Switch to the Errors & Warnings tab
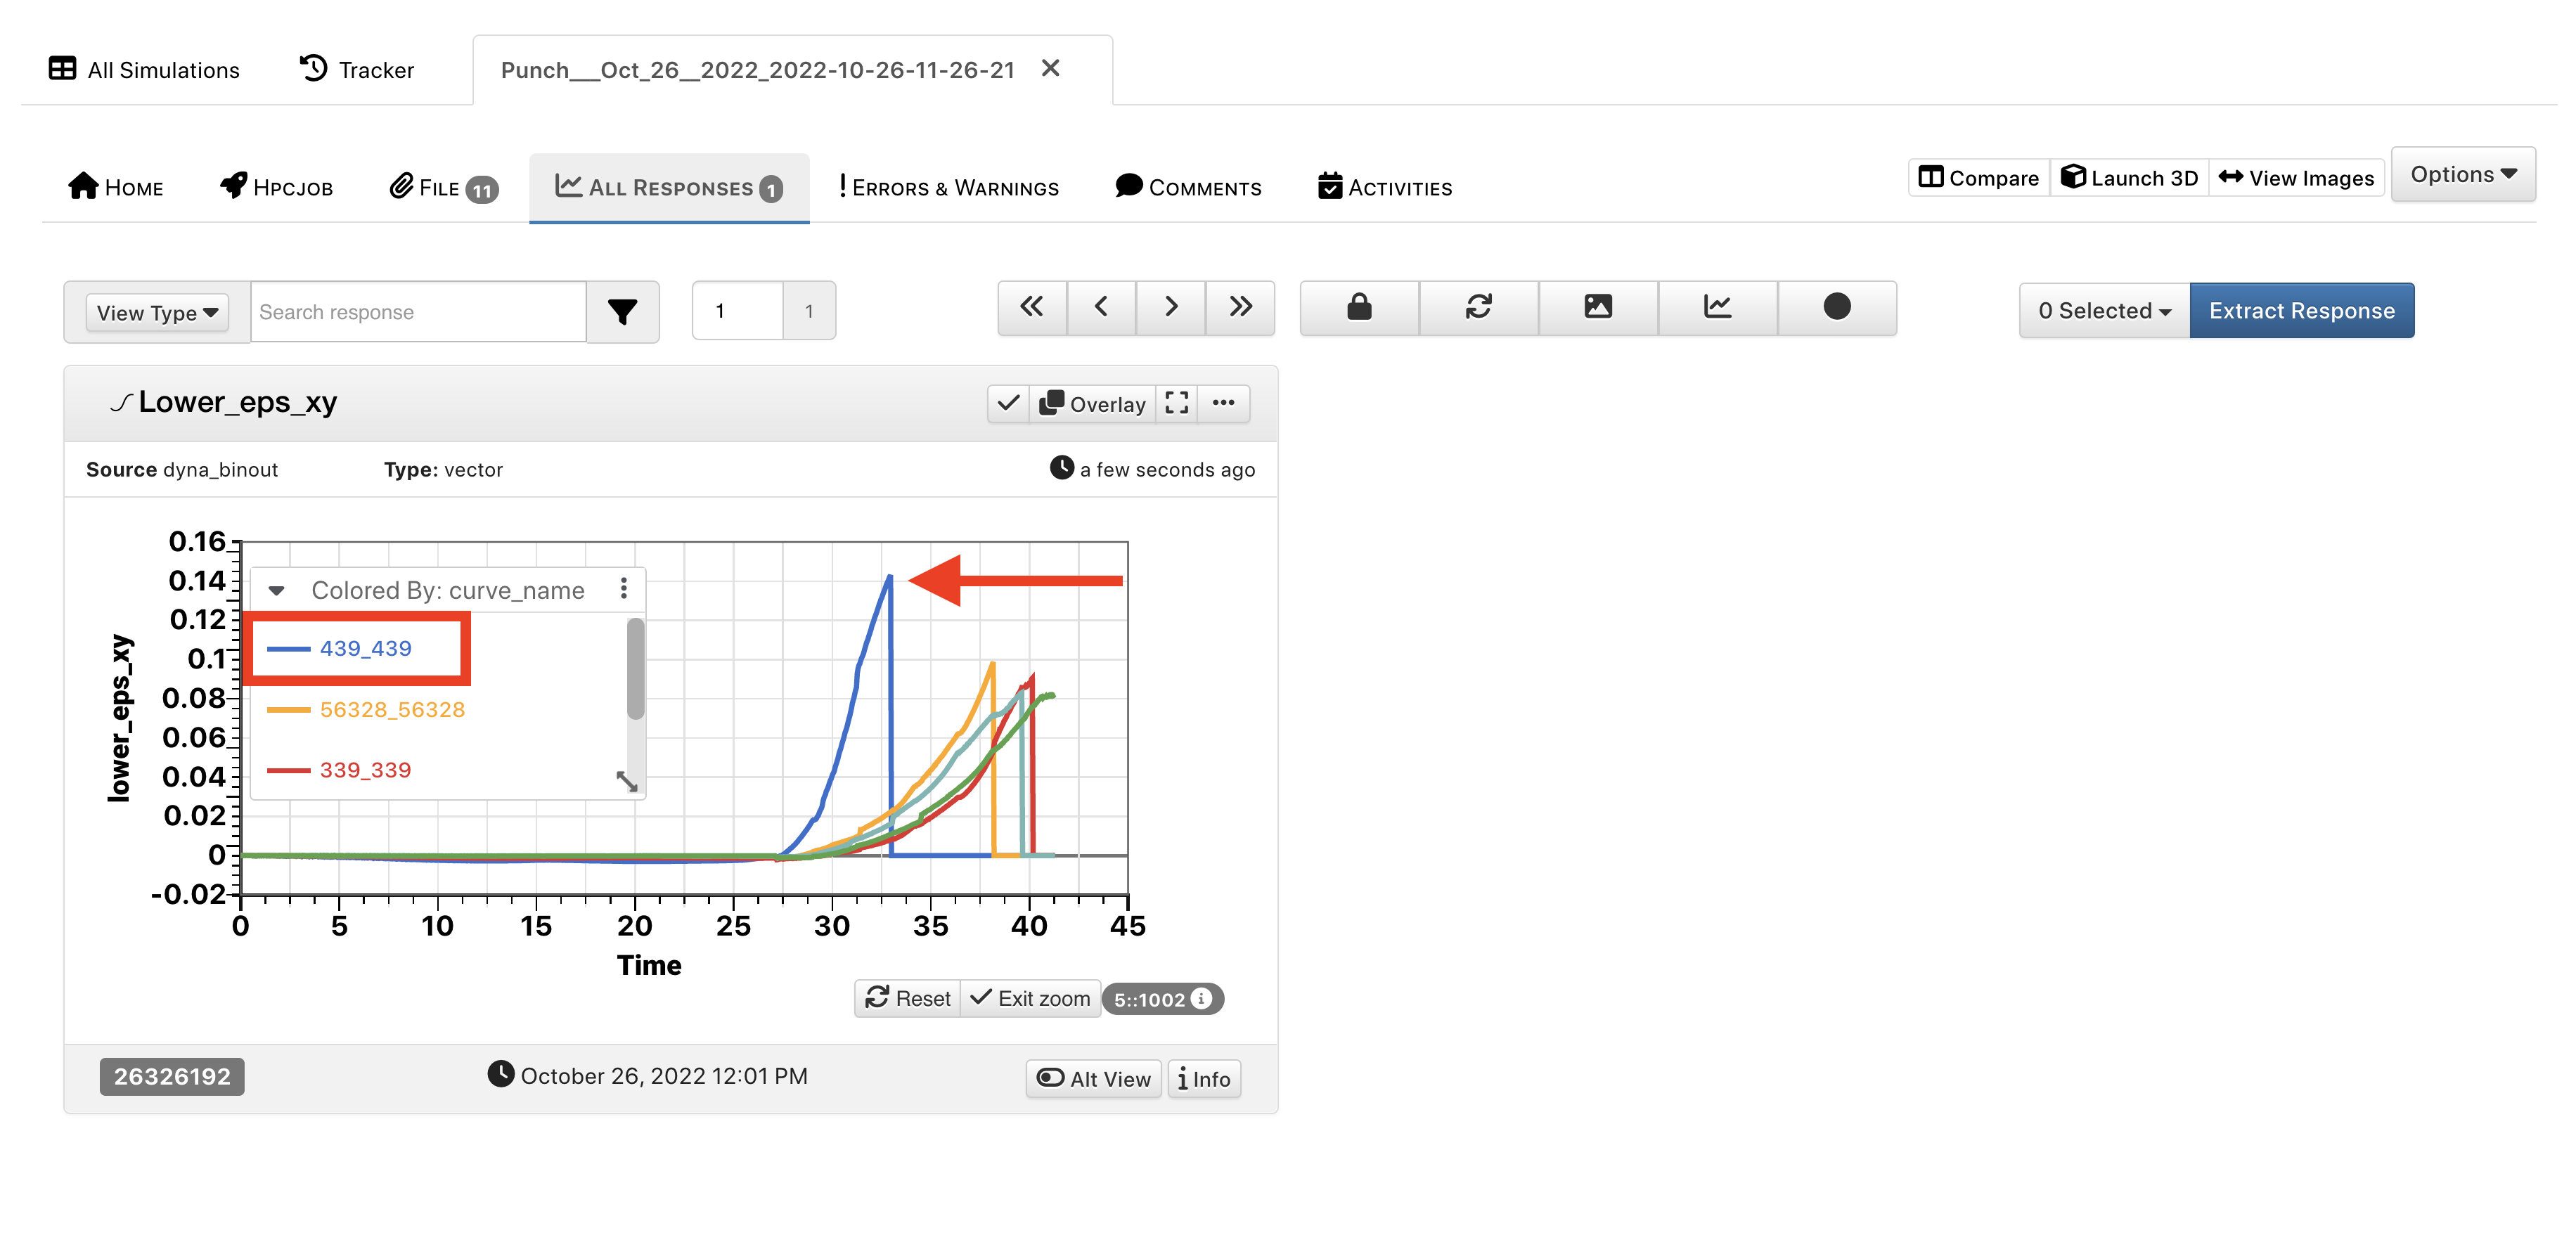Screen dimensions: 2576x1254 coord(948,188)
